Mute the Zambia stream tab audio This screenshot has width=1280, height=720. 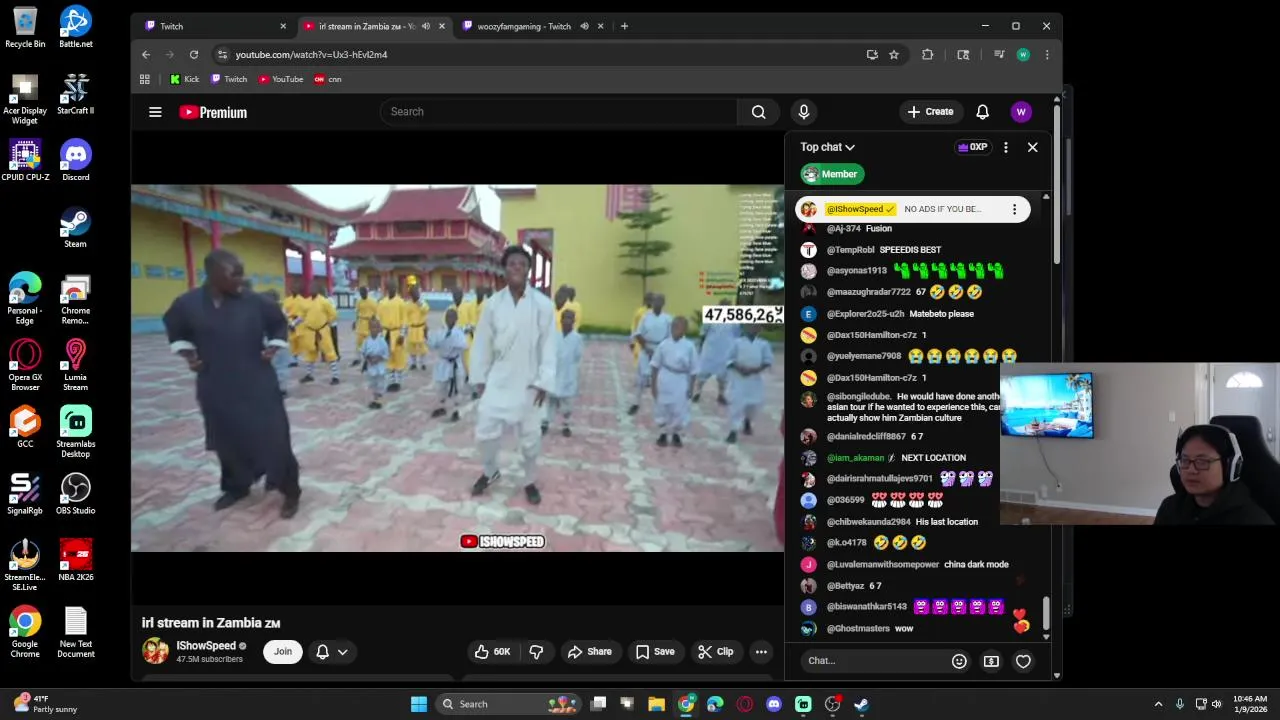[x=426, y=26]
